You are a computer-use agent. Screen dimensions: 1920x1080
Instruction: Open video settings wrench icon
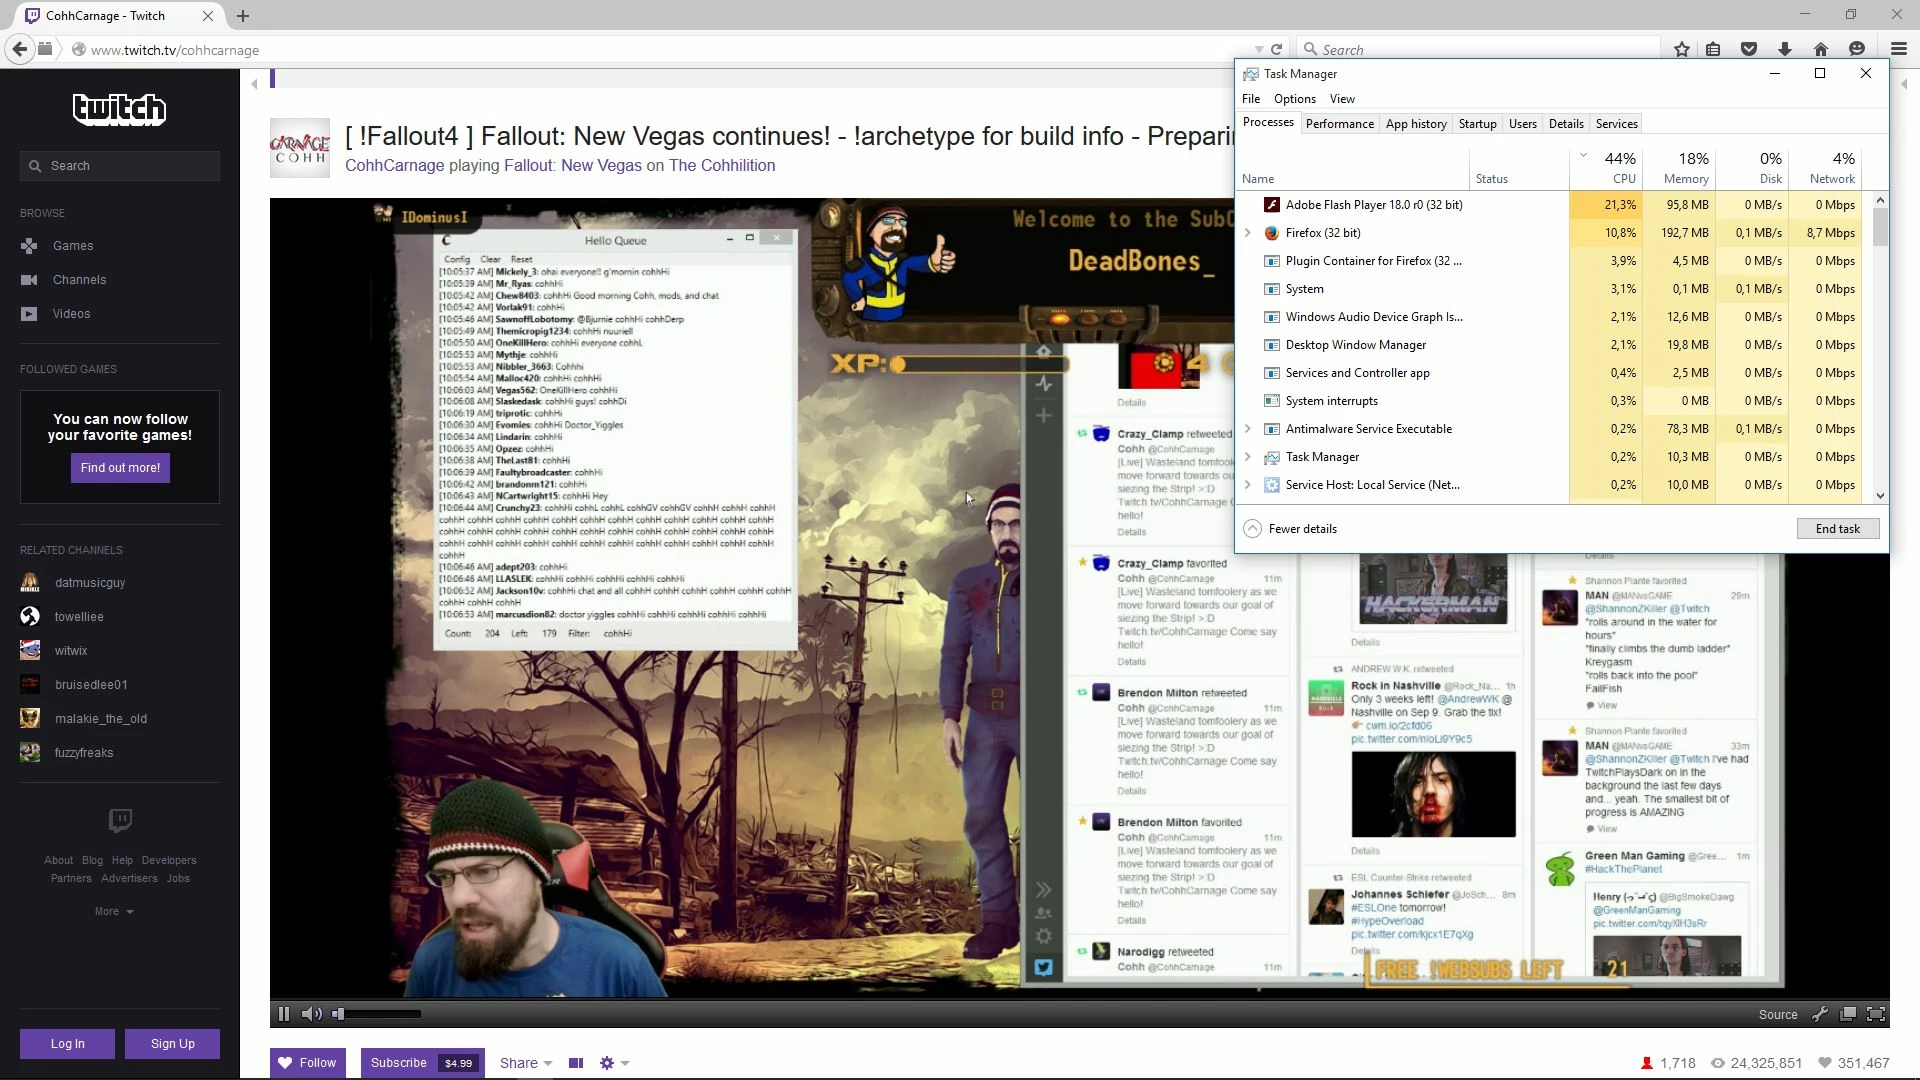click(1820, 1014)
